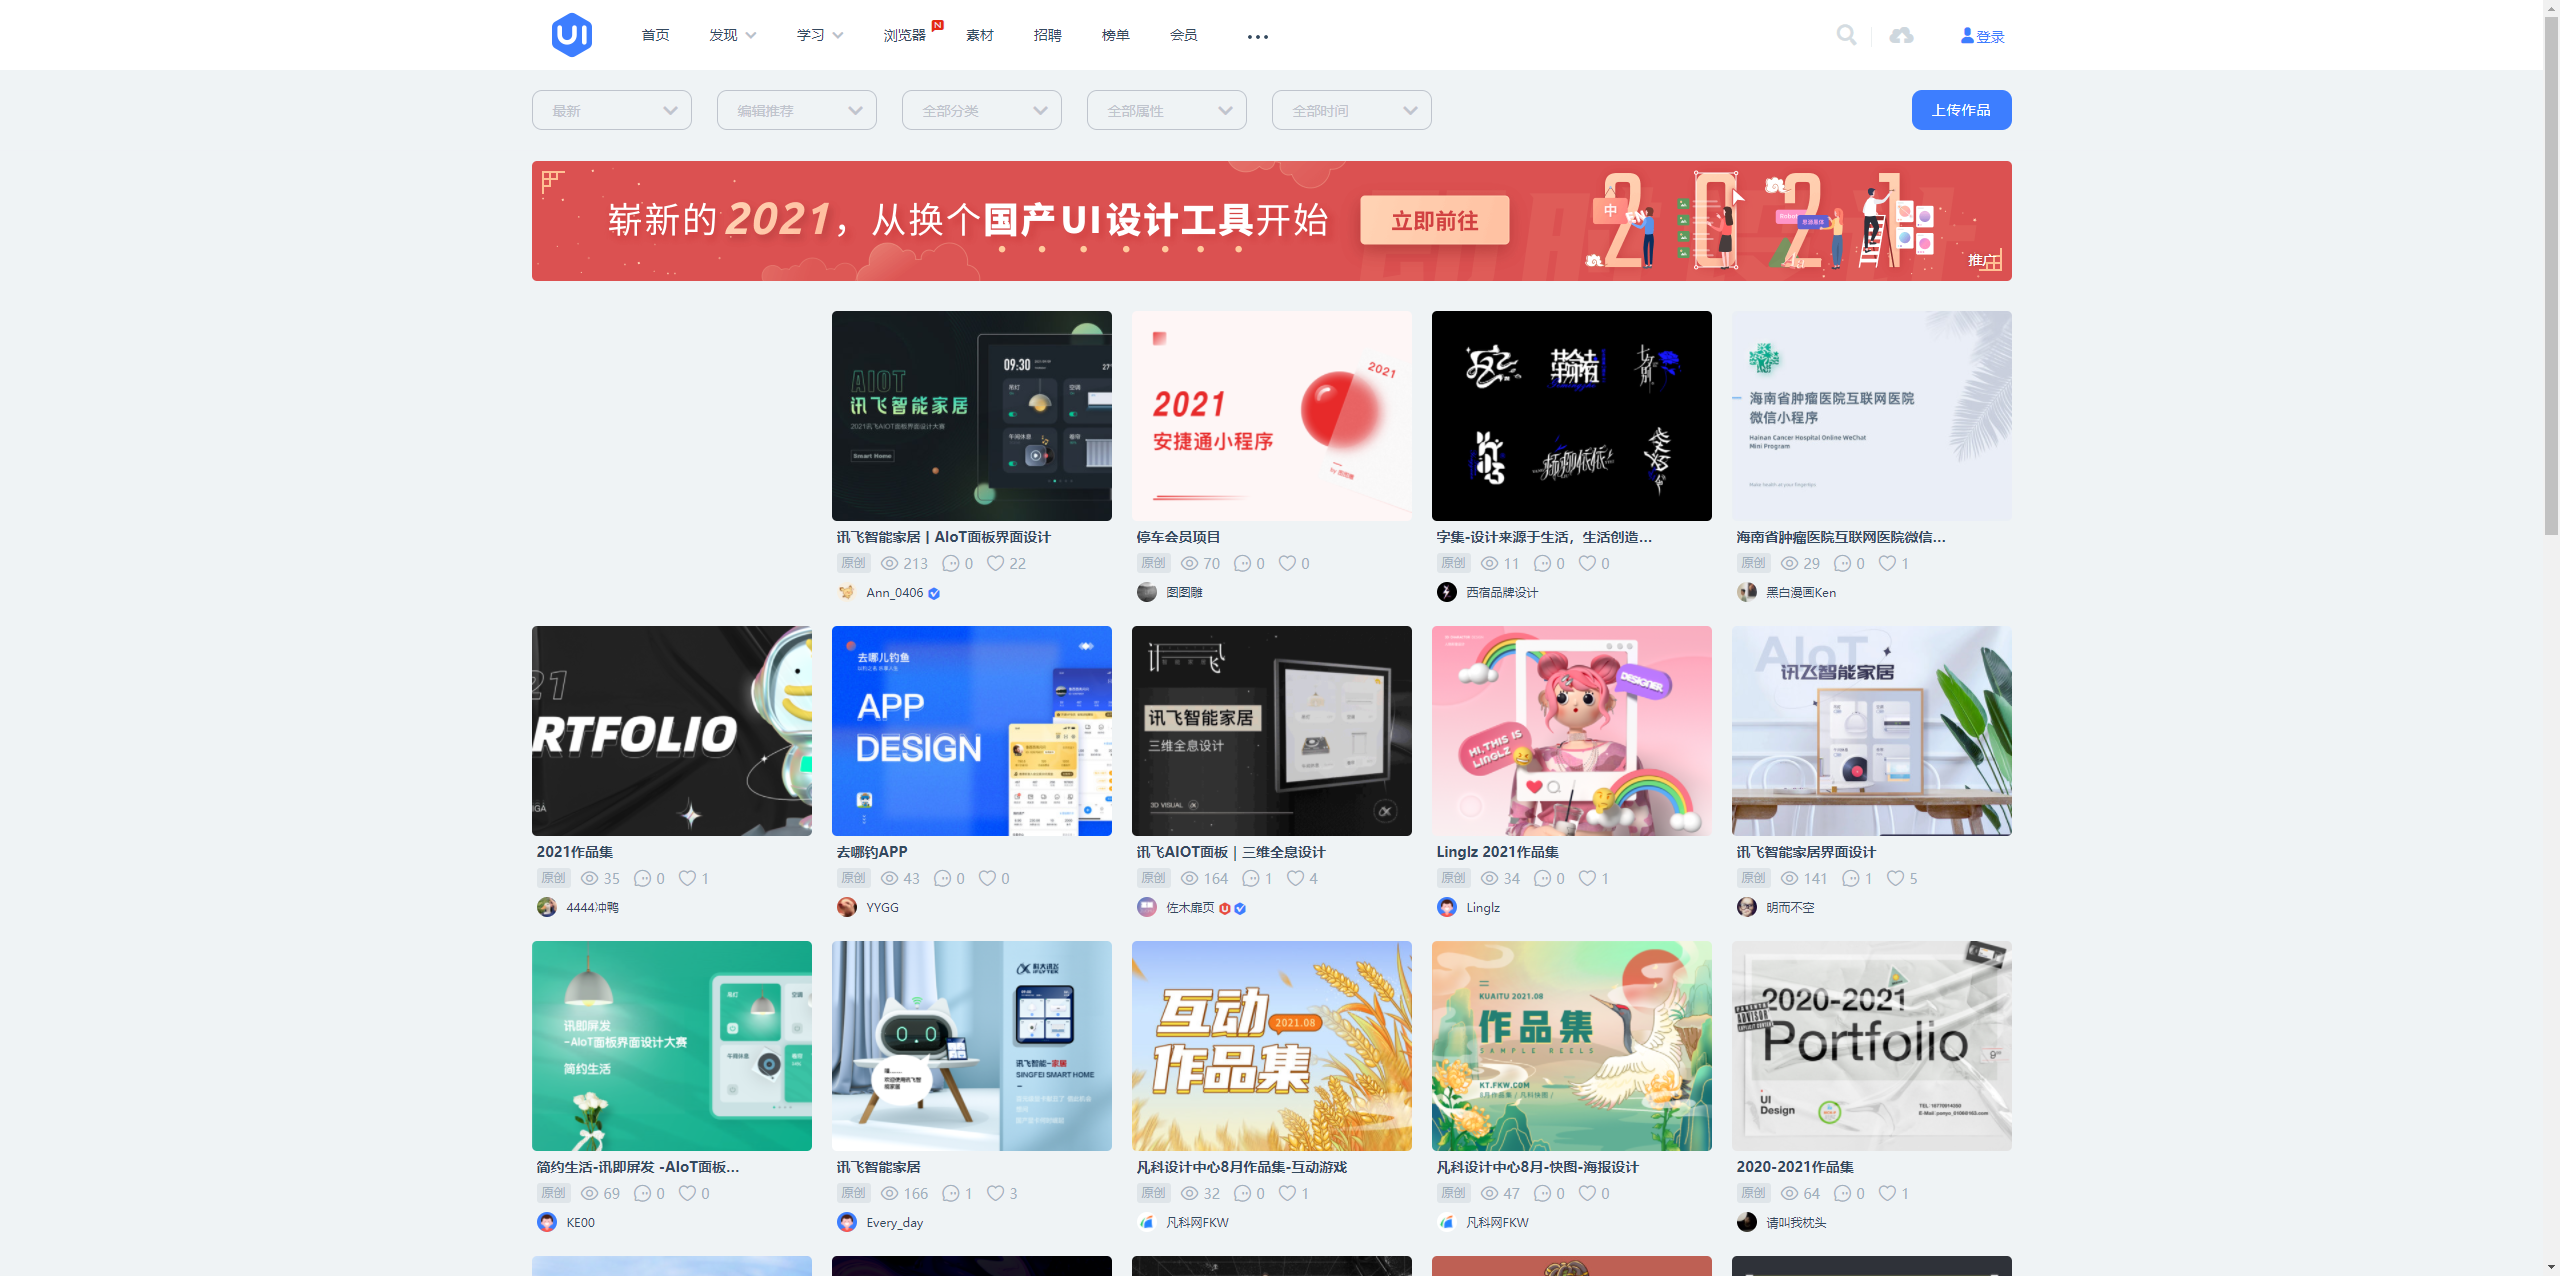The width and height of the screenshot is (2560, 1276).
Task: Go to 首页 in navigation
Action: pos(655,35)
